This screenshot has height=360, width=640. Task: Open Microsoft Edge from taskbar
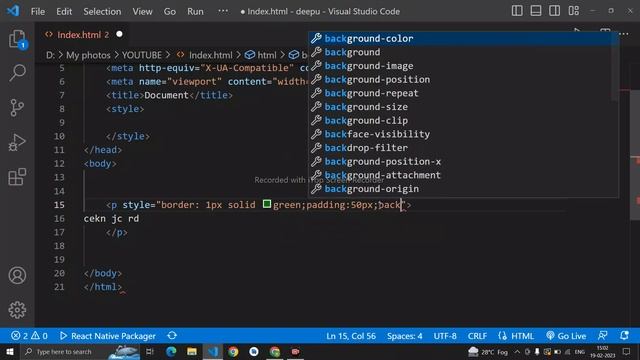[171, 351]
